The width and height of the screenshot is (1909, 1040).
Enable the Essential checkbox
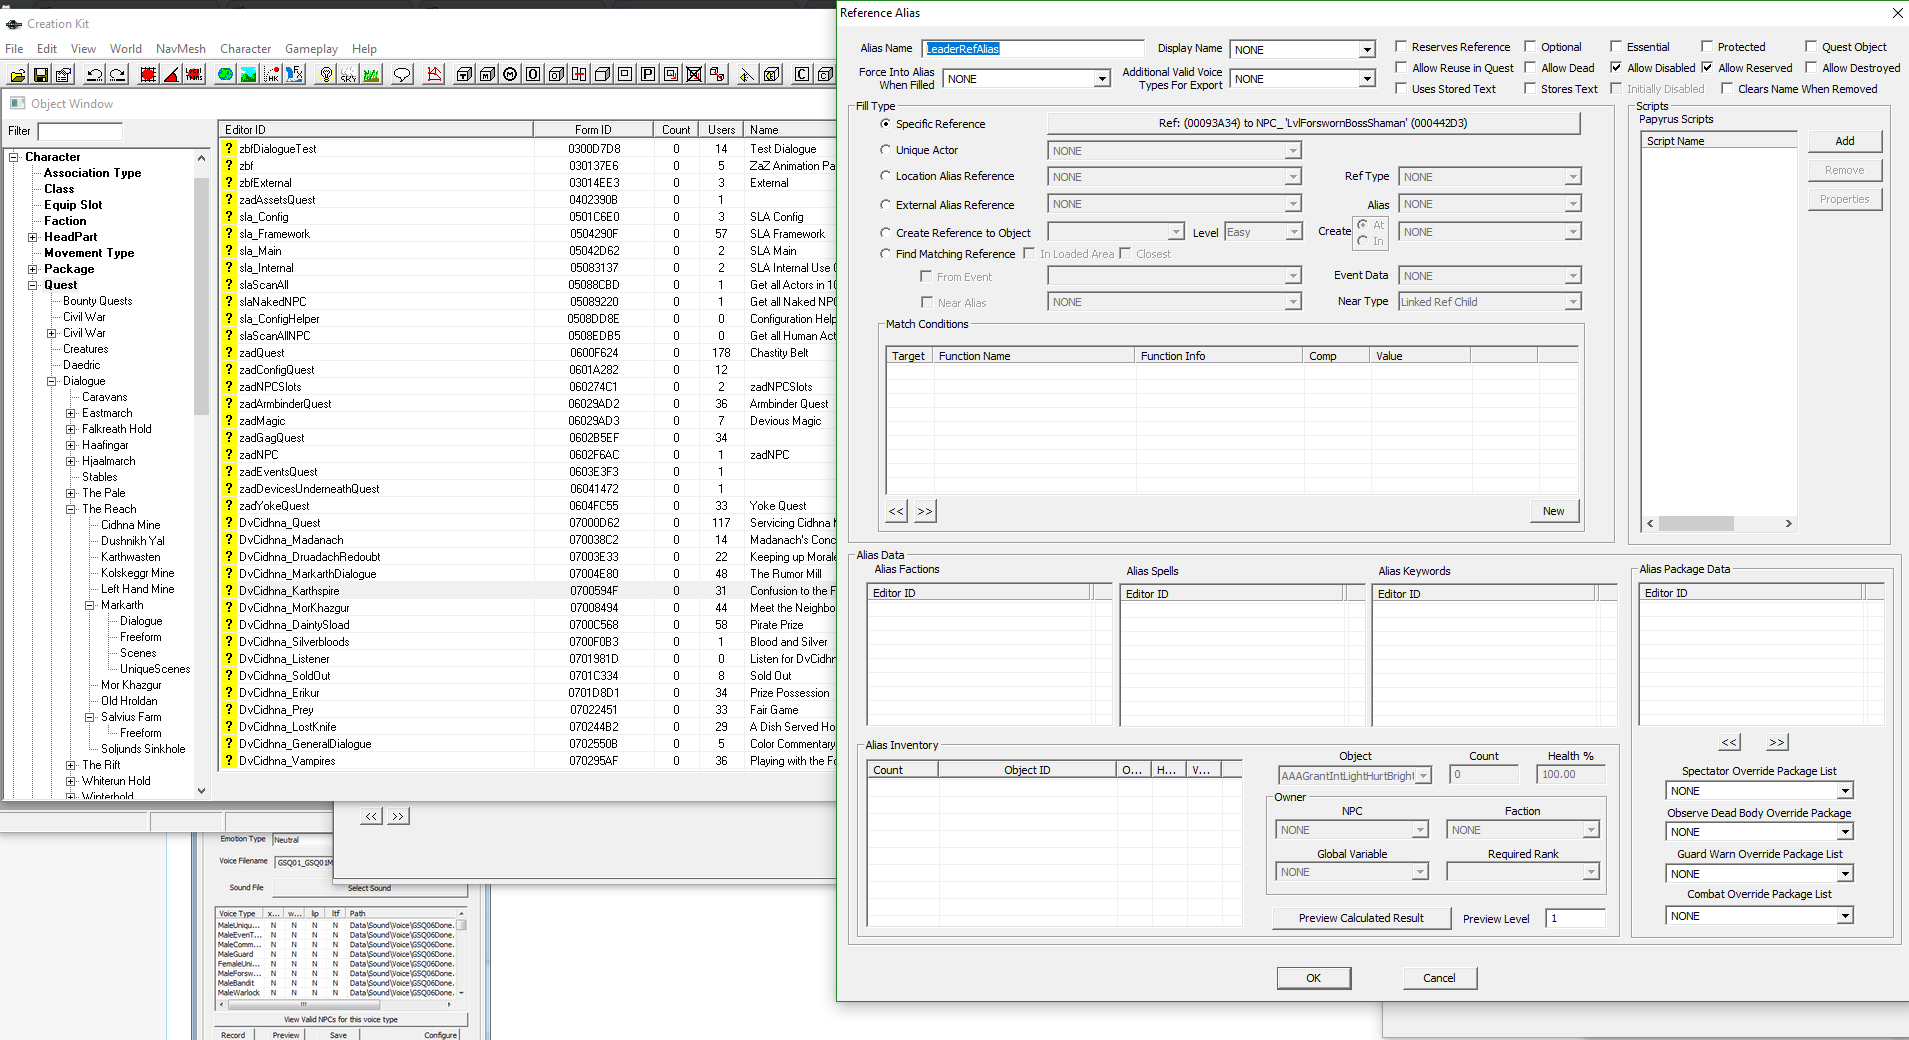[1616, 47]
